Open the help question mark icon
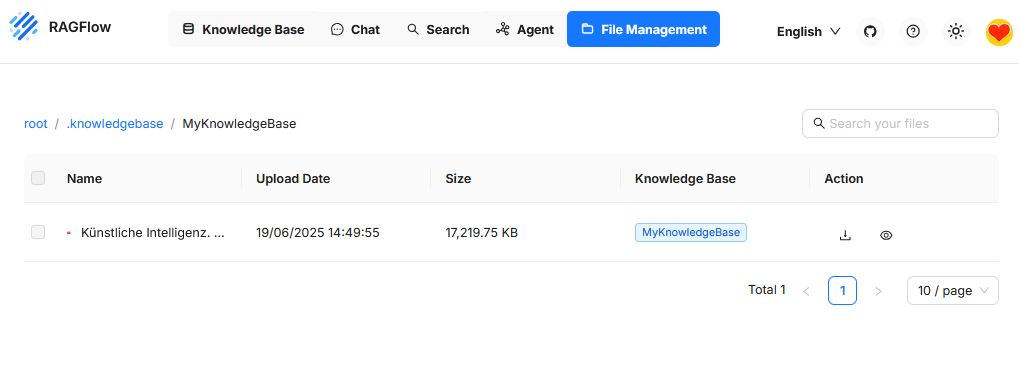Image resolution: width=1019 pixels, height=365 pixels. point(913,31)
